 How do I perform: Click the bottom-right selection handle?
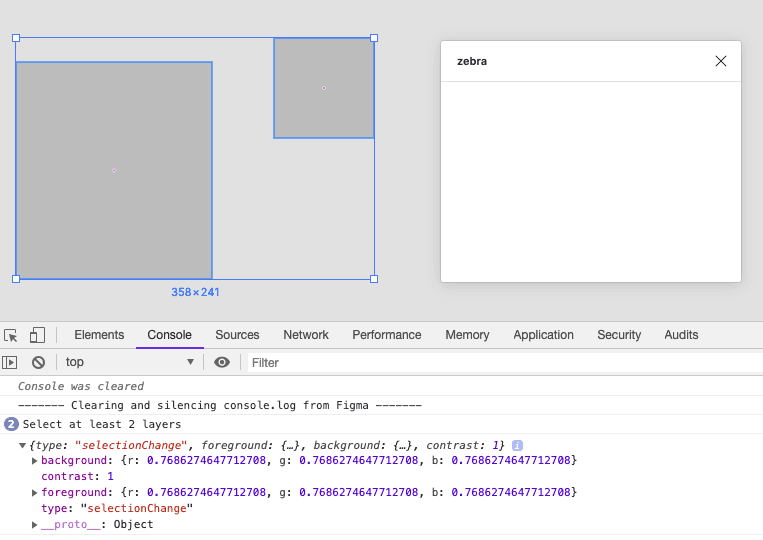point(374,279)
